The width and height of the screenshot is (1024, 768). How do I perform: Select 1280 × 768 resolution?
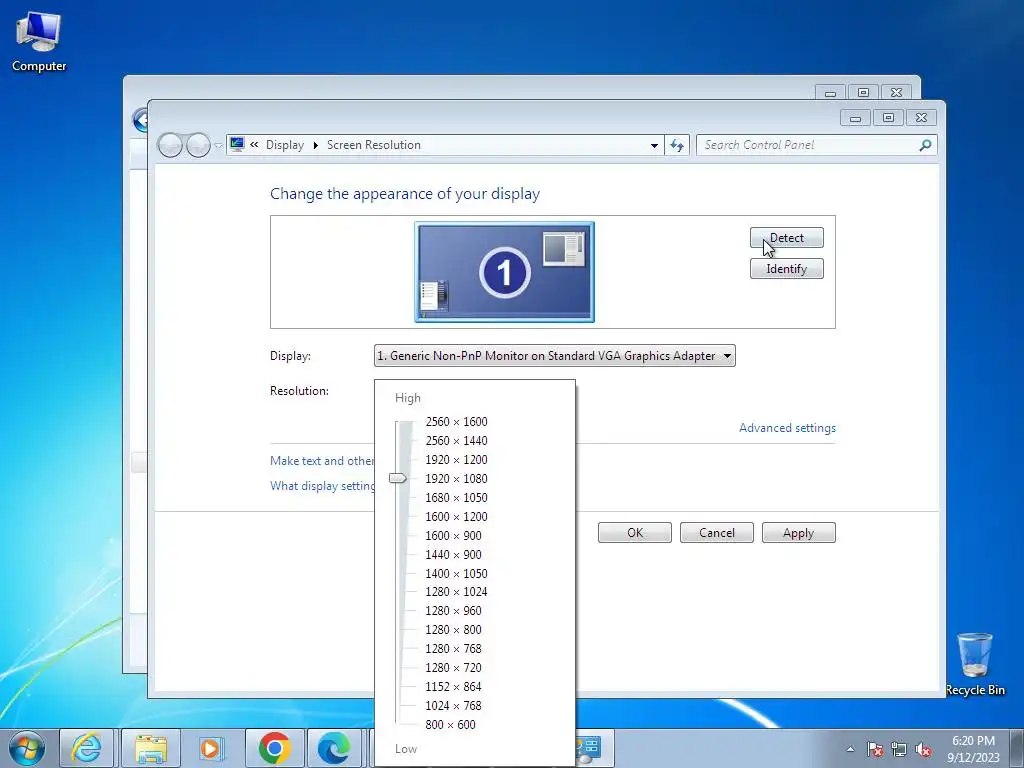[x=454, y=648]
